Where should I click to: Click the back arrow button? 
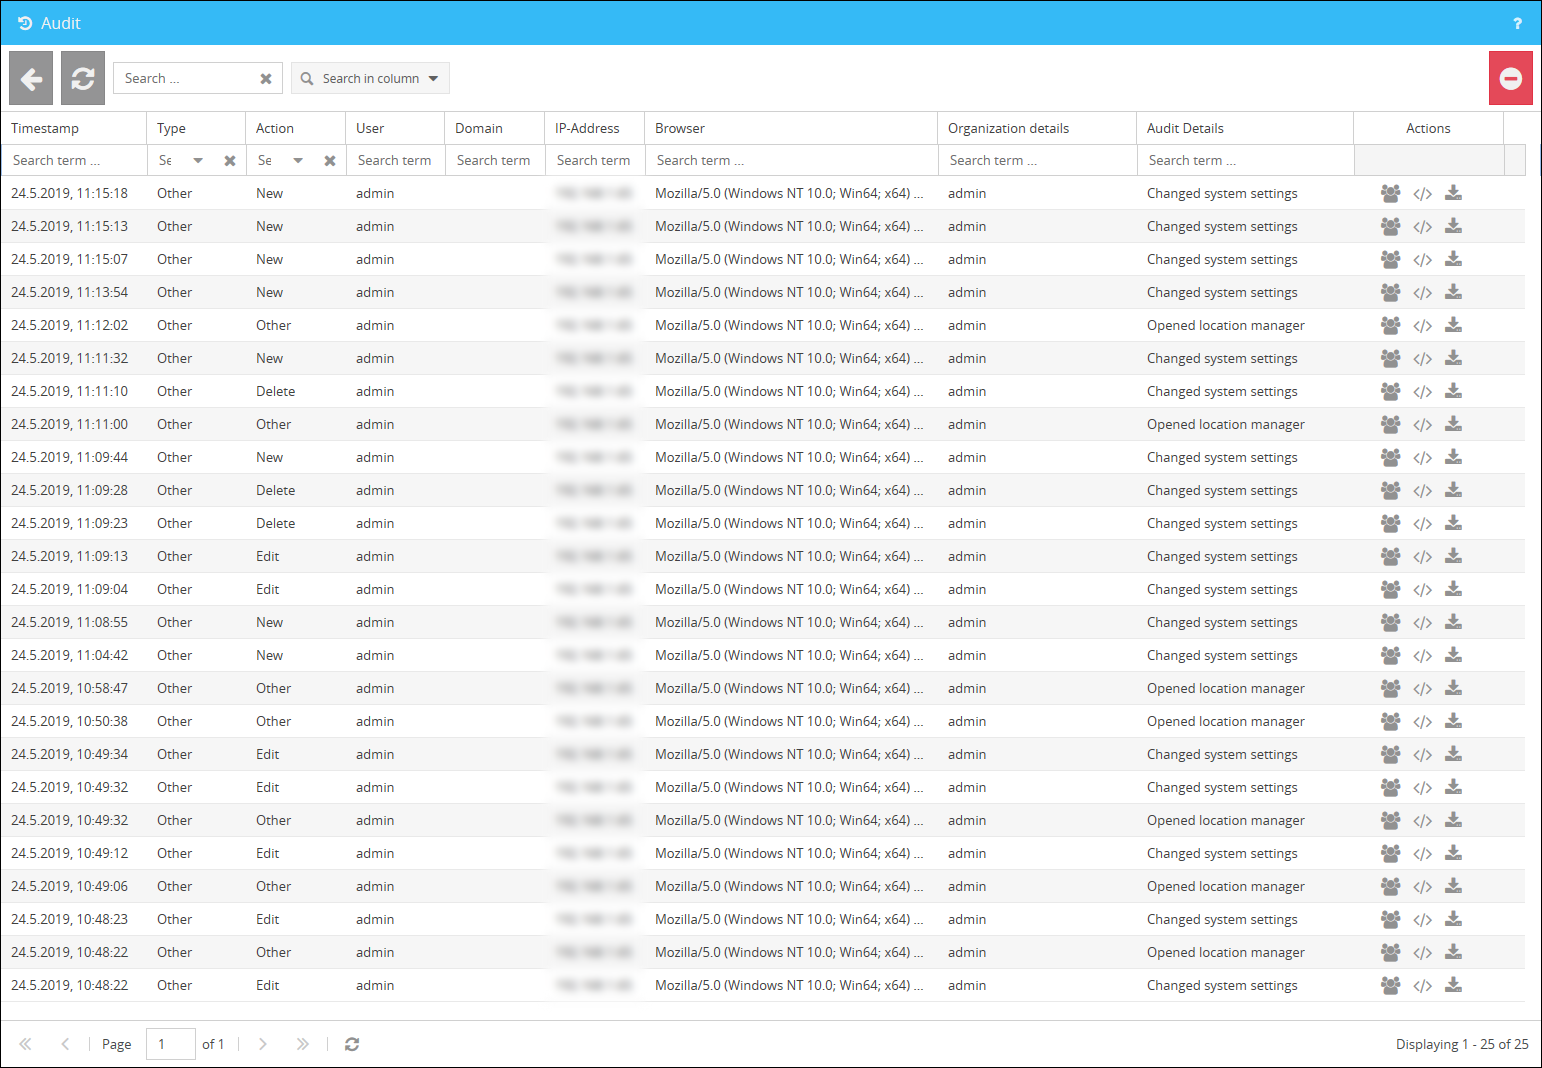tap(31, 78)
